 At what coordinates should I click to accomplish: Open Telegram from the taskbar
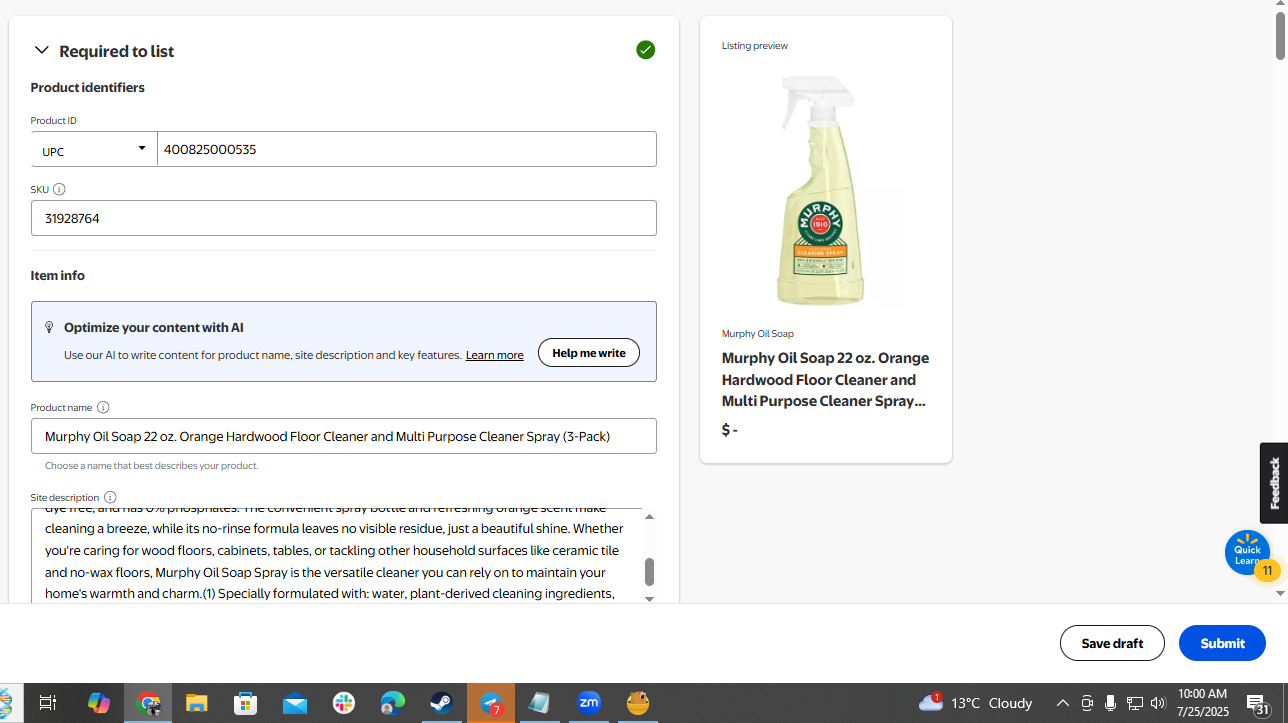[491, 703]
